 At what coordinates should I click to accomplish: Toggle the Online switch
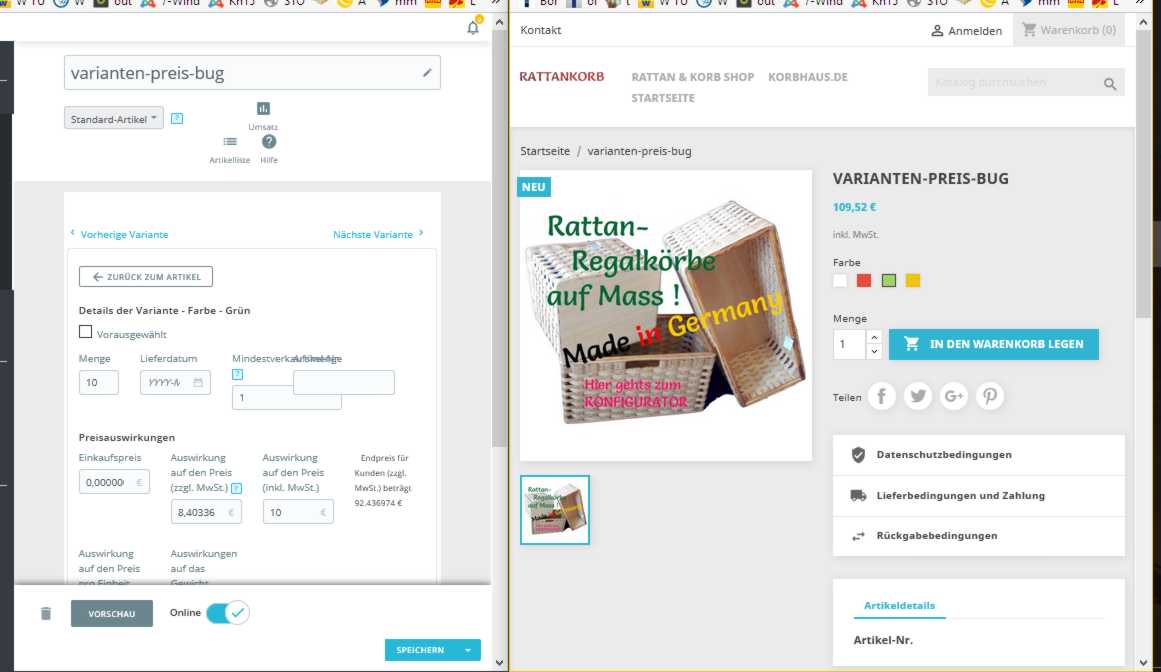(x=227, y=613)
